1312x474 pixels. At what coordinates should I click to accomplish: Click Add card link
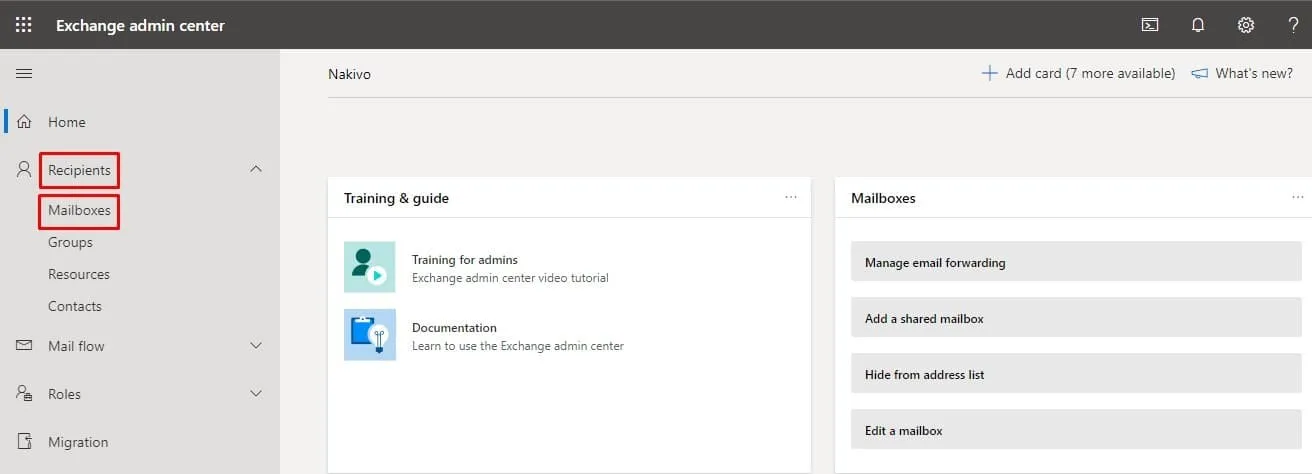pos(1078,73)
